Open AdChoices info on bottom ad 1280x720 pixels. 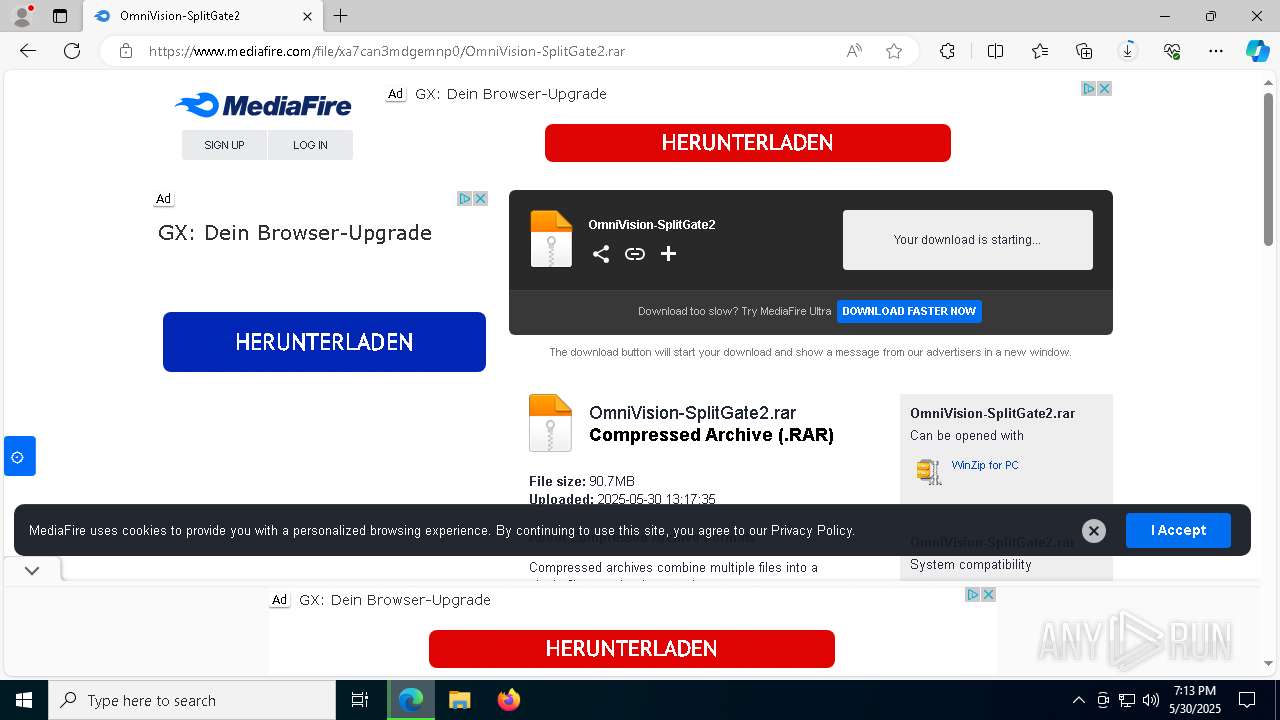pyautogui.click(x=972, y=594)
